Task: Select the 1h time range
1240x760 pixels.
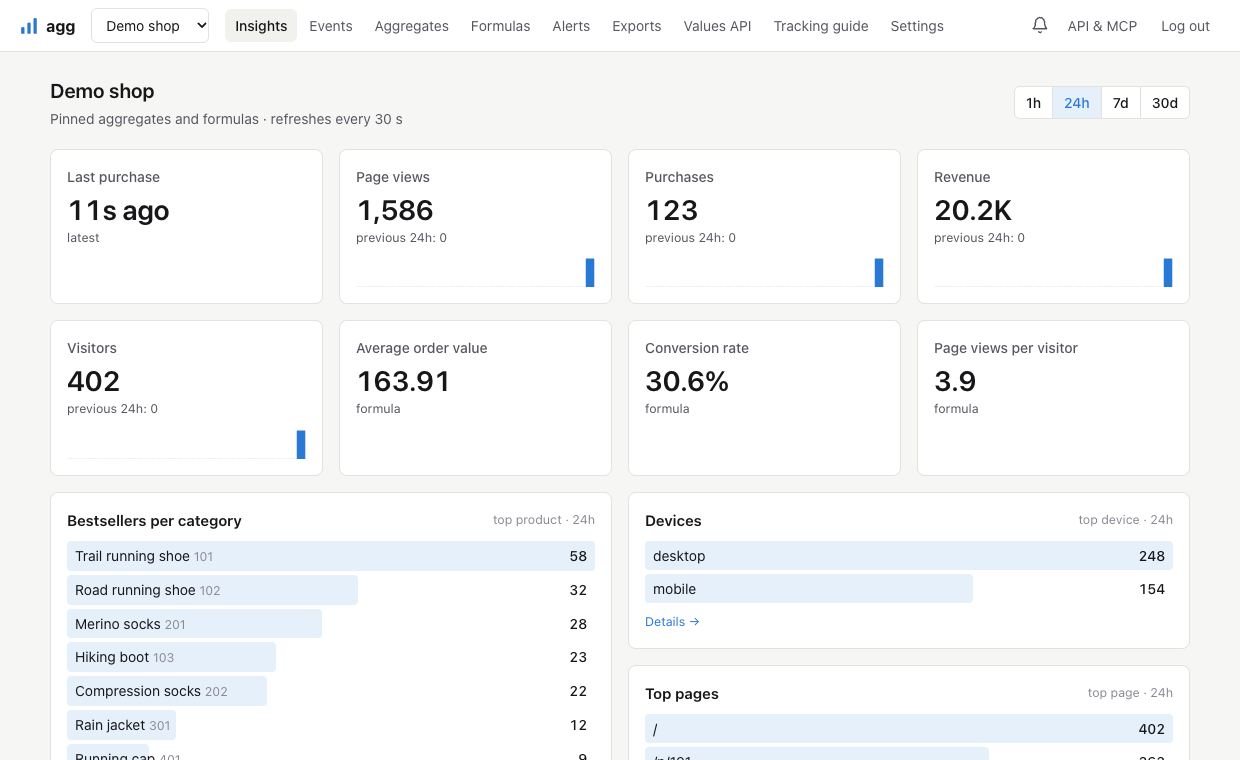Action: point(1033,103)
